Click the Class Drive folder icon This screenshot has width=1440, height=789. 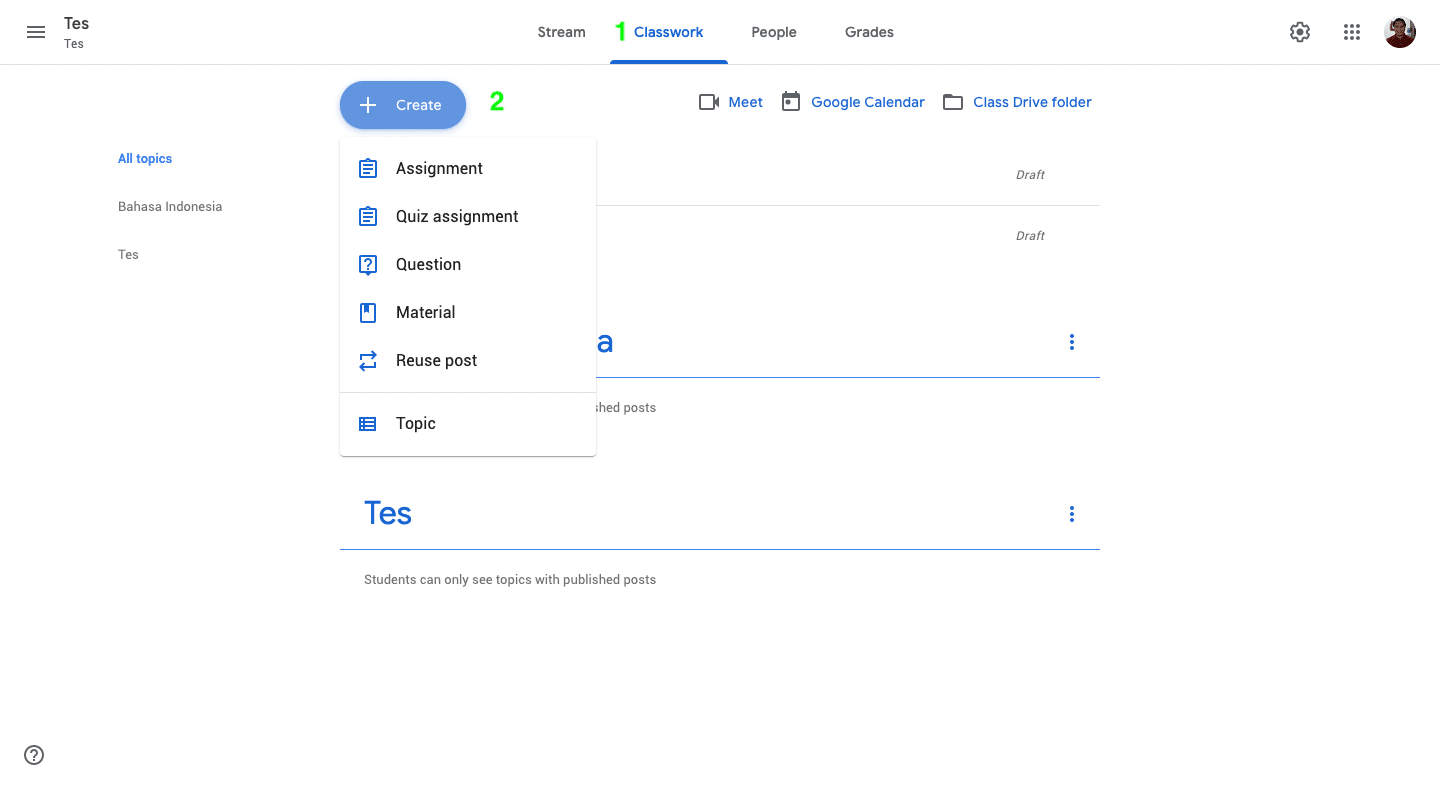click(x=953, y=102)
